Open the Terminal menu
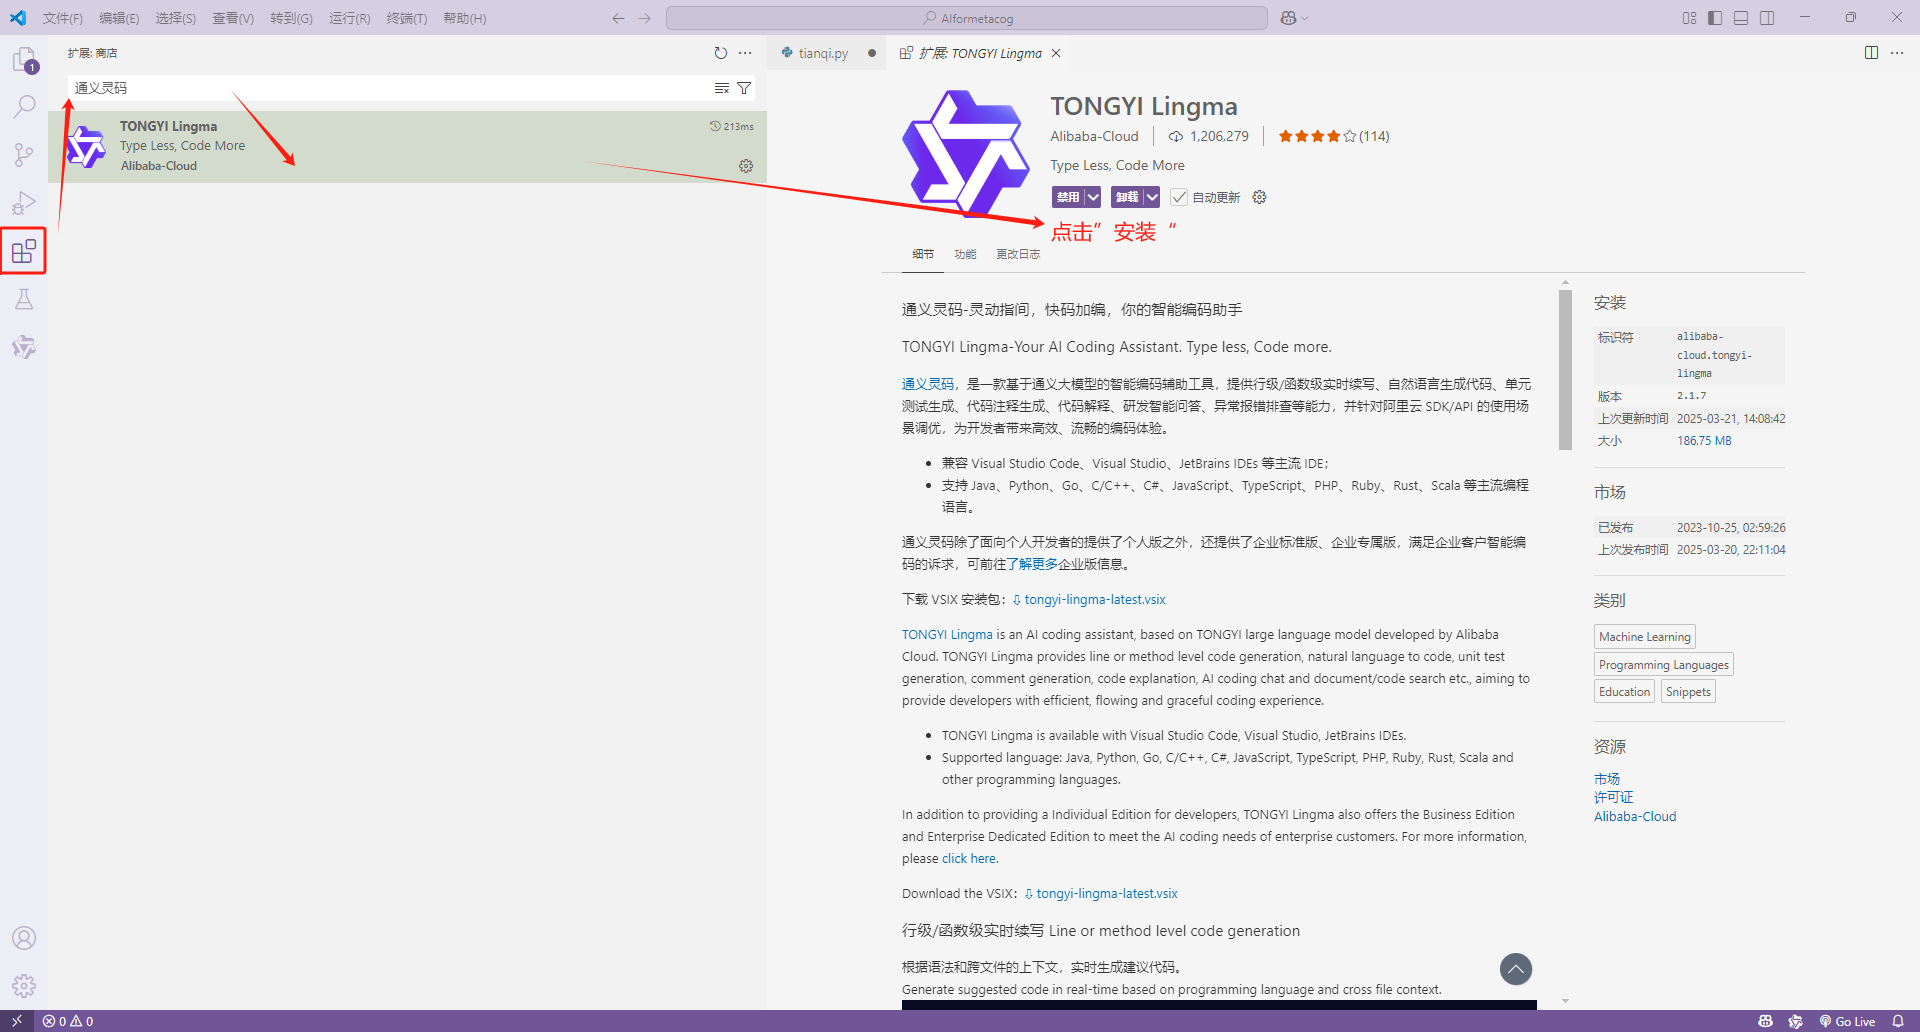This screenshot has height=1032, width=1920. [x=406, y=18]
